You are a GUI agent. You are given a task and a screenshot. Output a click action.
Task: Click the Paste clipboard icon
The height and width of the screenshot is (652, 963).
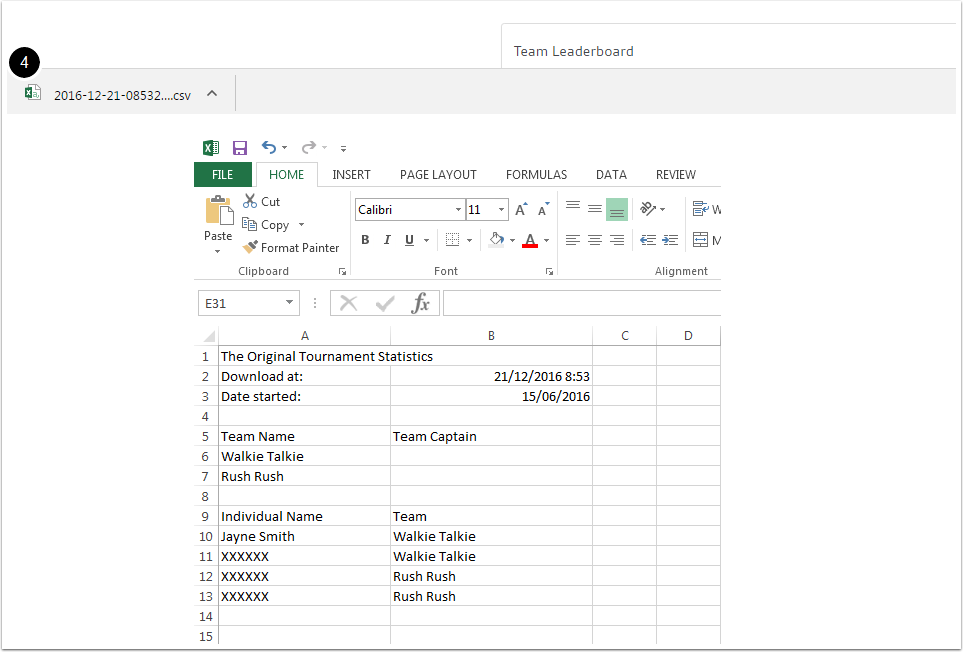tap(219, 211)
